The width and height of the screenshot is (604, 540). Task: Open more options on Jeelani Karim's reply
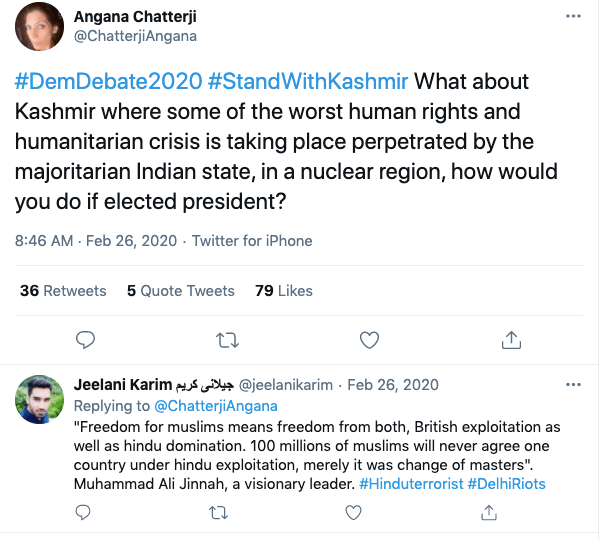point(572,385)
